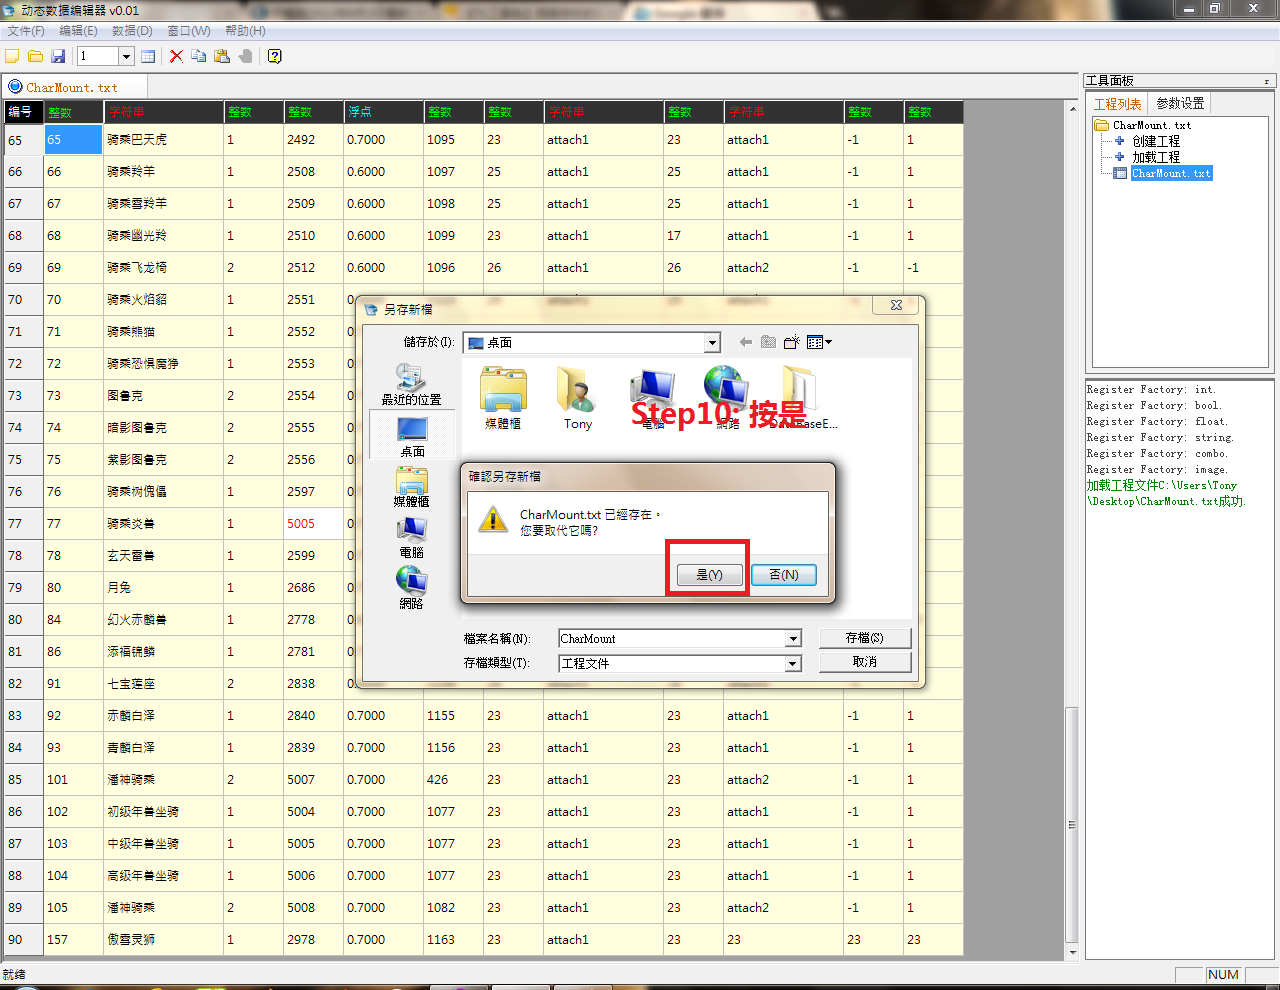Select highlighted CharMount.txt table tree item
The image size is (1280, 990).
click(1171, 173)
